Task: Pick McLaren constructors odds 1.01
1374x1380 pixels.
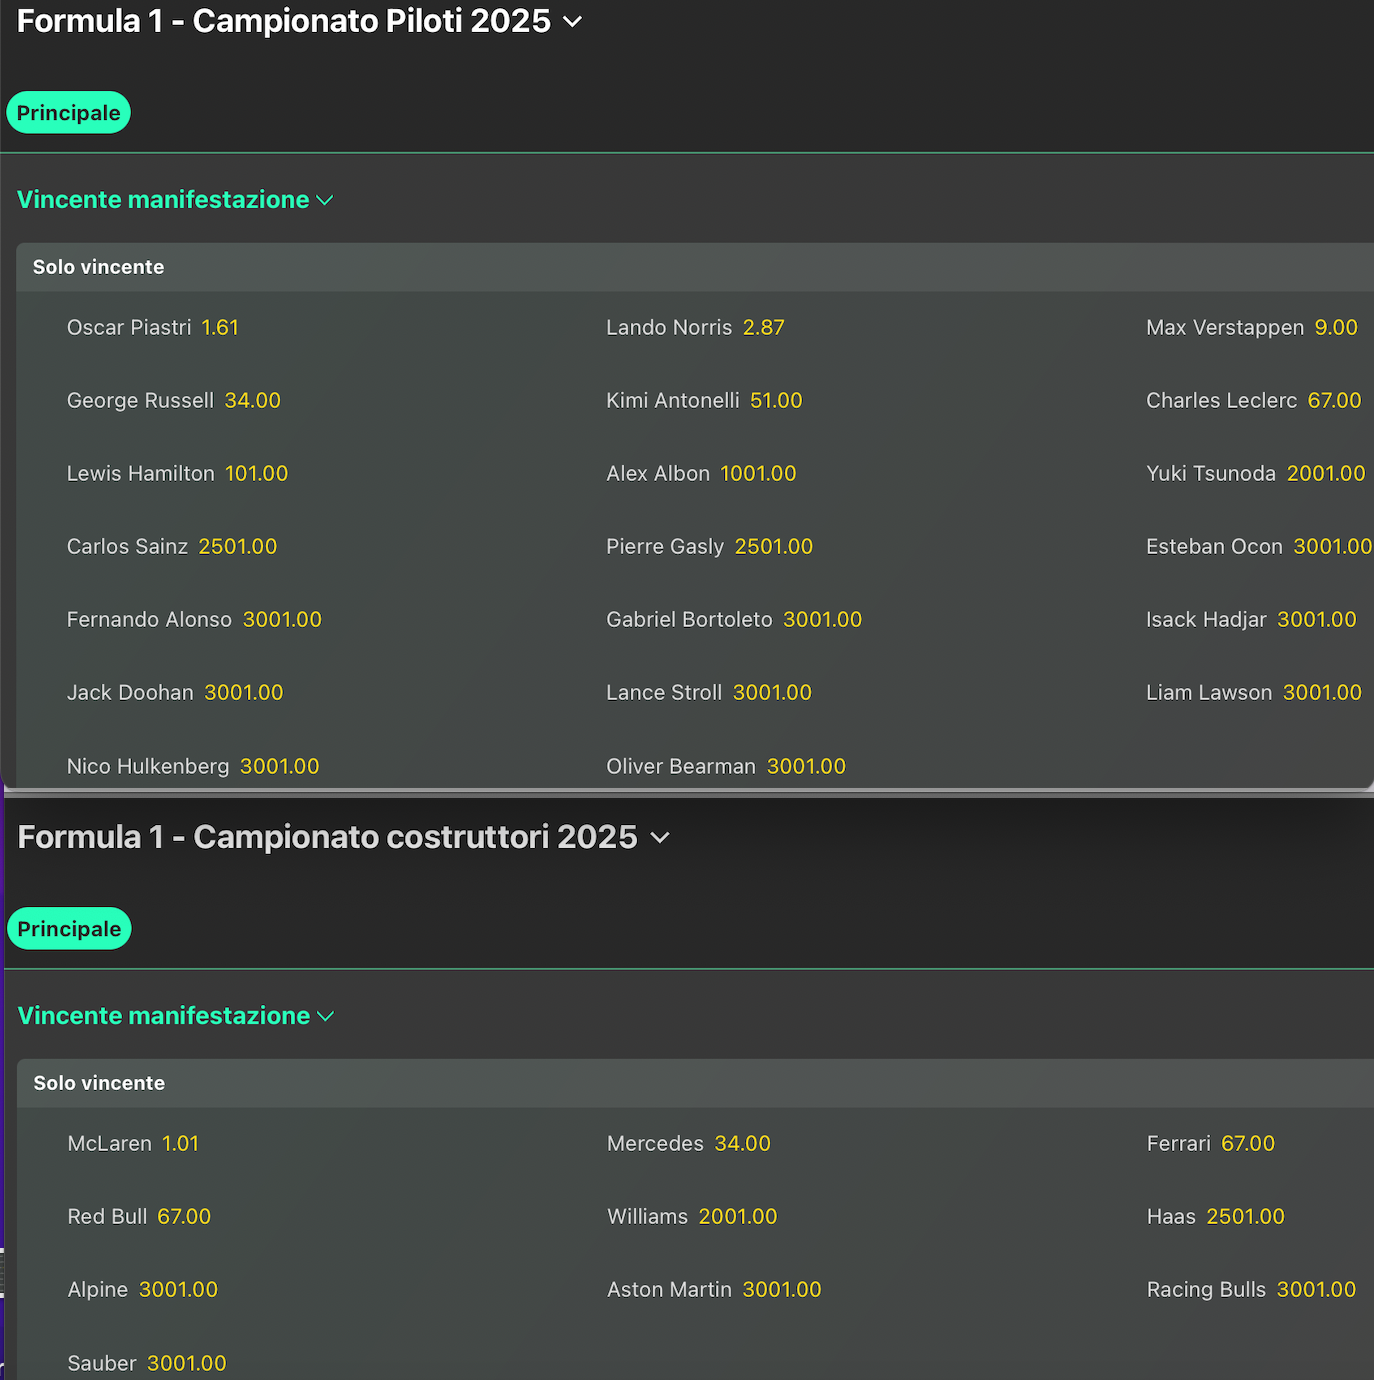Action: point(180,1144)
